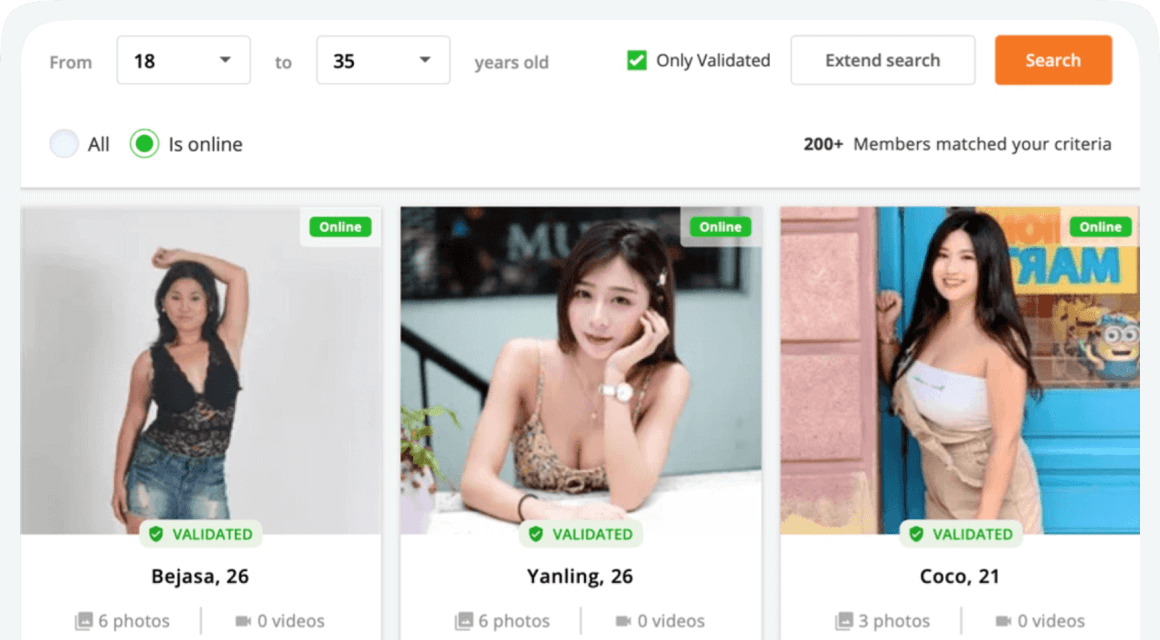Open Bejasa's profile photo
The image size is (1160, 640).
[x=200, y=370]
